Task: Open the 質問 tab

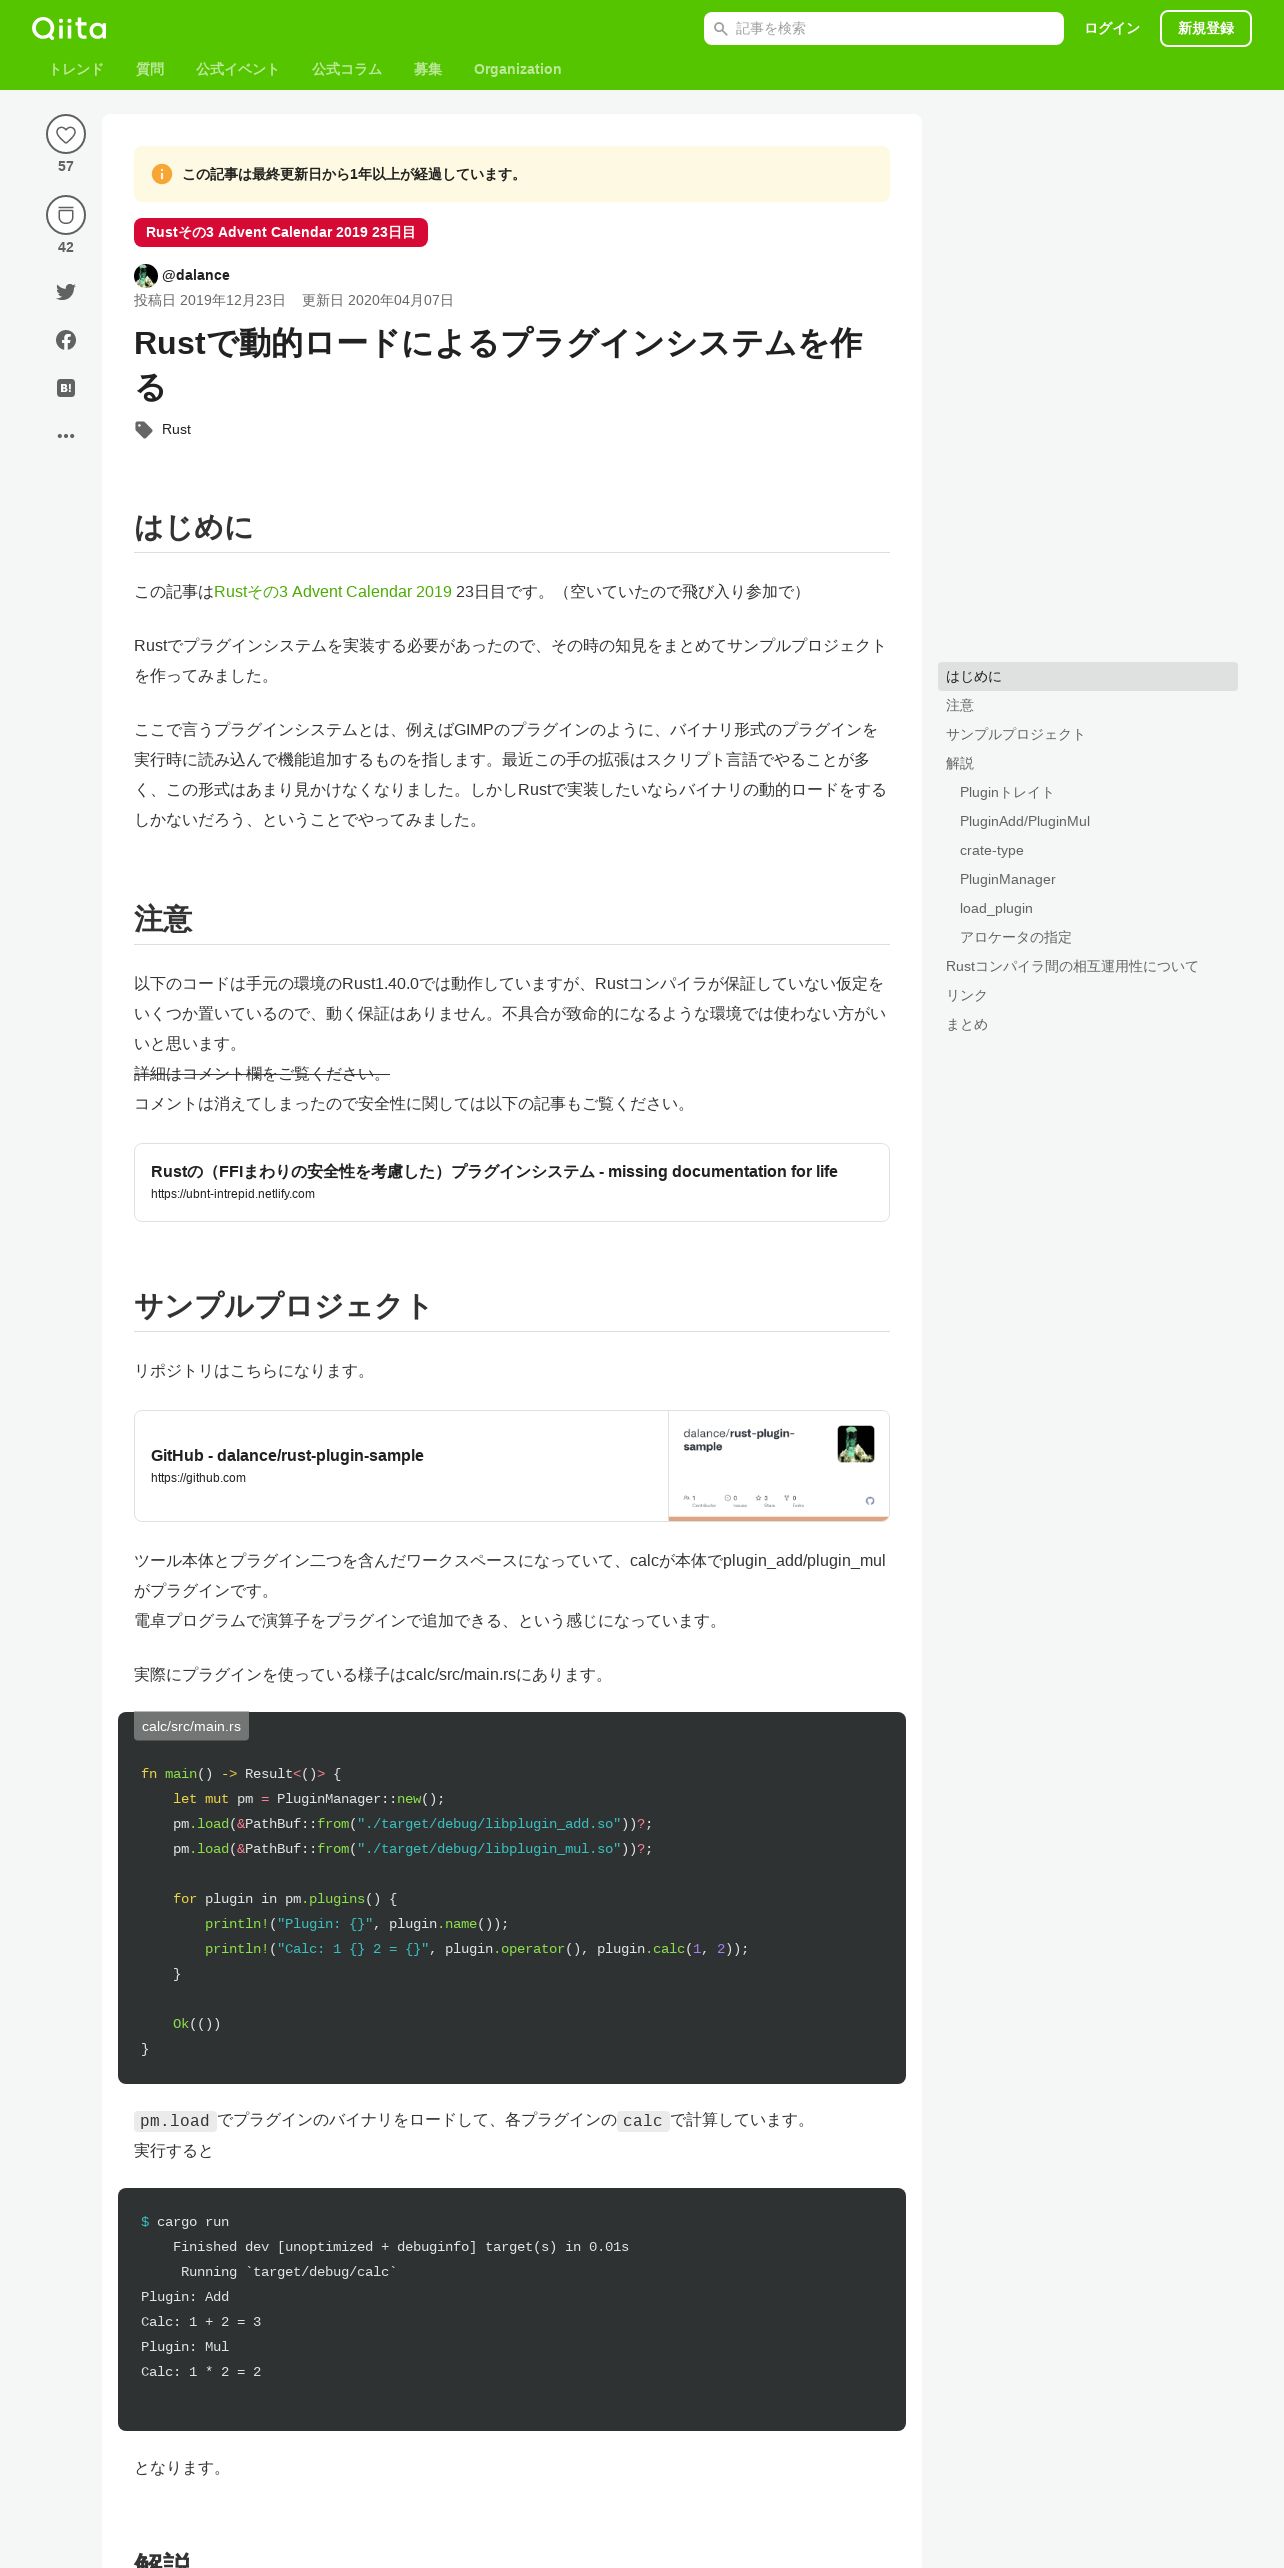Action: (150, 69)
